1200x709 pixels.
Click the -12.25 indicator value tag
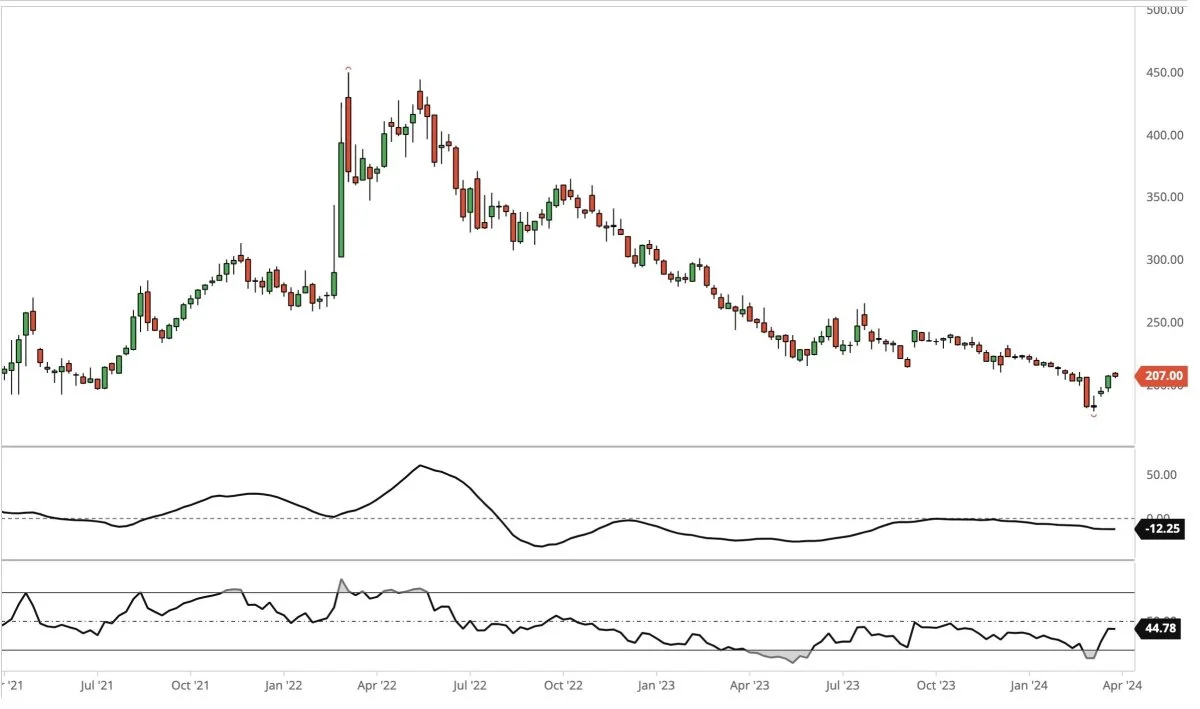[x=1161, y=529]
